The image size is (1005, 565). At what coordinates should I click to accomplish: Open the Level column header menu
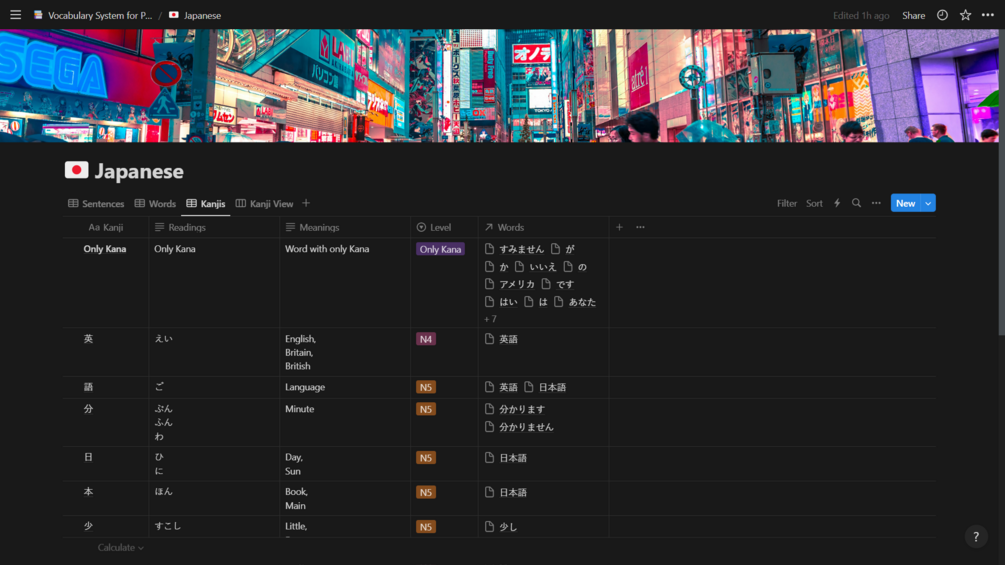point(444,227)
